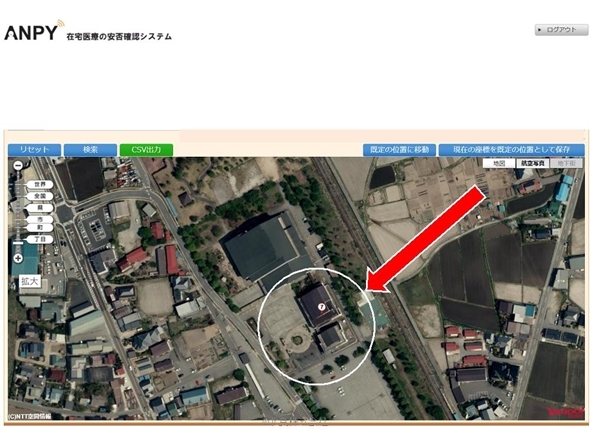Screen dimensions: 590x443
Task: Click the zoom slider handle
Action: (x=18, y=244)
